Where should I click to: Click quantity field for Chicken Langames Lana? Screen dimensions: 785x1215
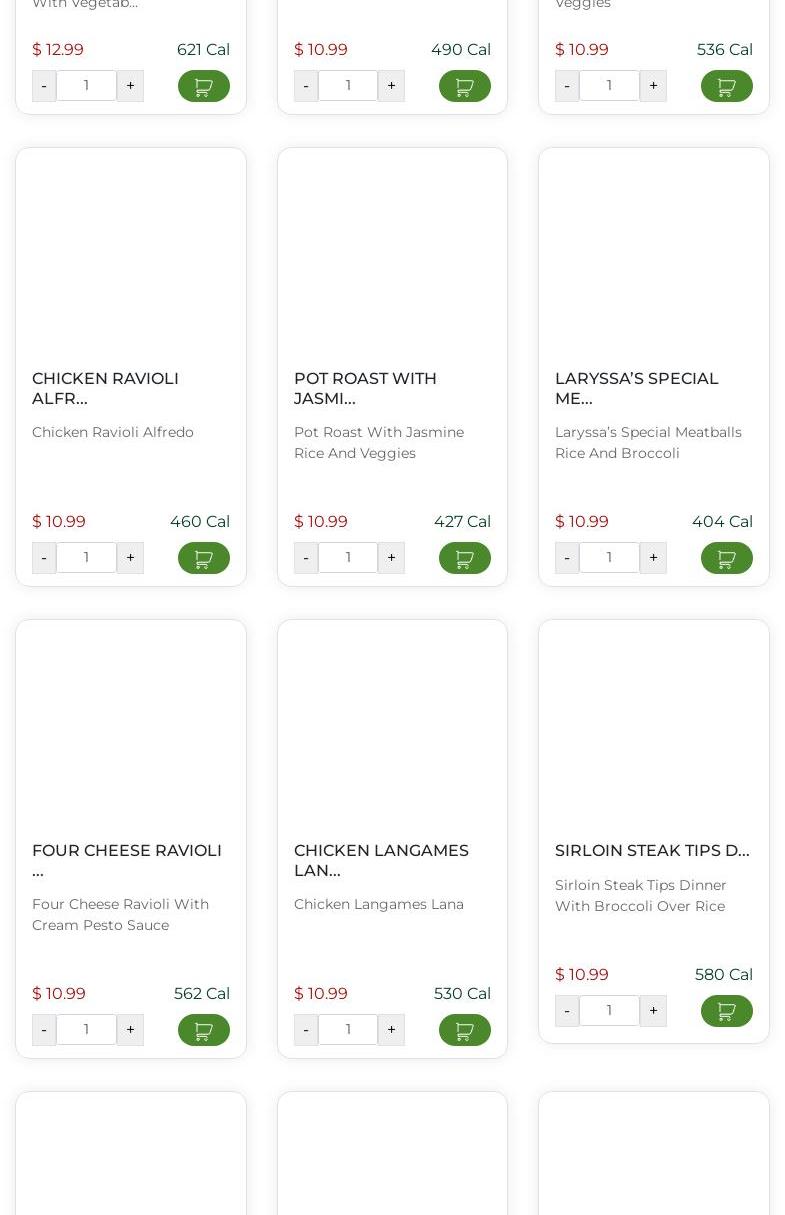348,1030
